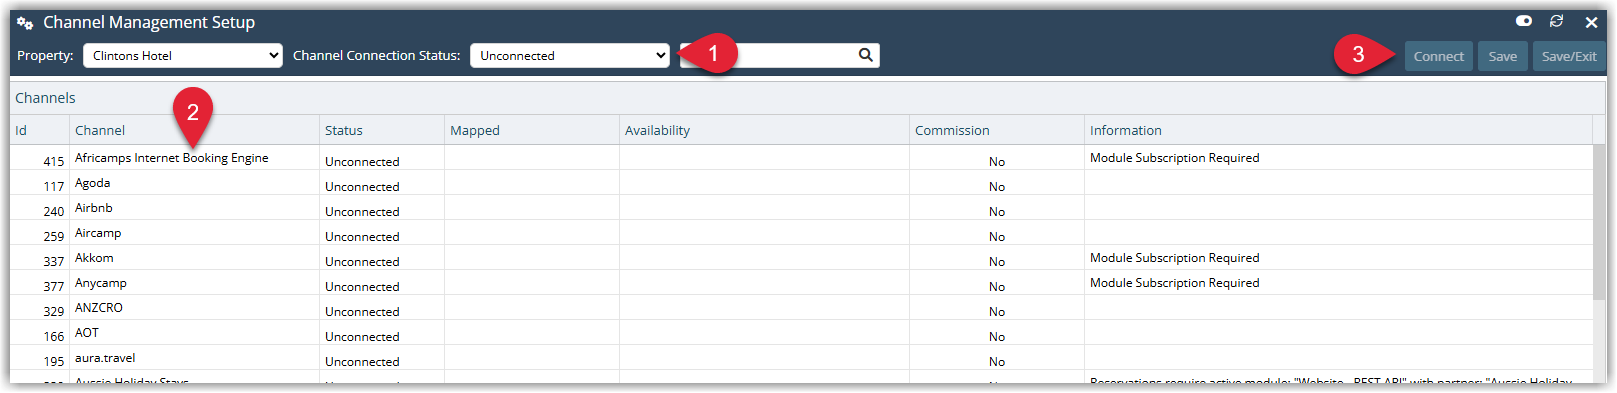The height and width of the screenshot is (393, 1617).
Task: Click Module Subscription Required in Africamps row
Action: tap(1174, 158)
